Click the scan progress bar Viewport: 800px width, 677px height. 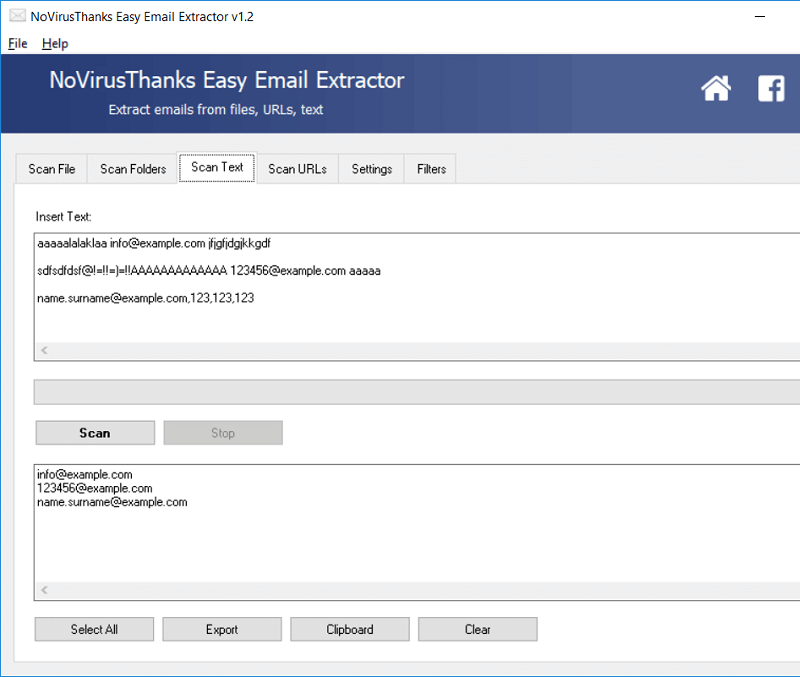point(417,392)
